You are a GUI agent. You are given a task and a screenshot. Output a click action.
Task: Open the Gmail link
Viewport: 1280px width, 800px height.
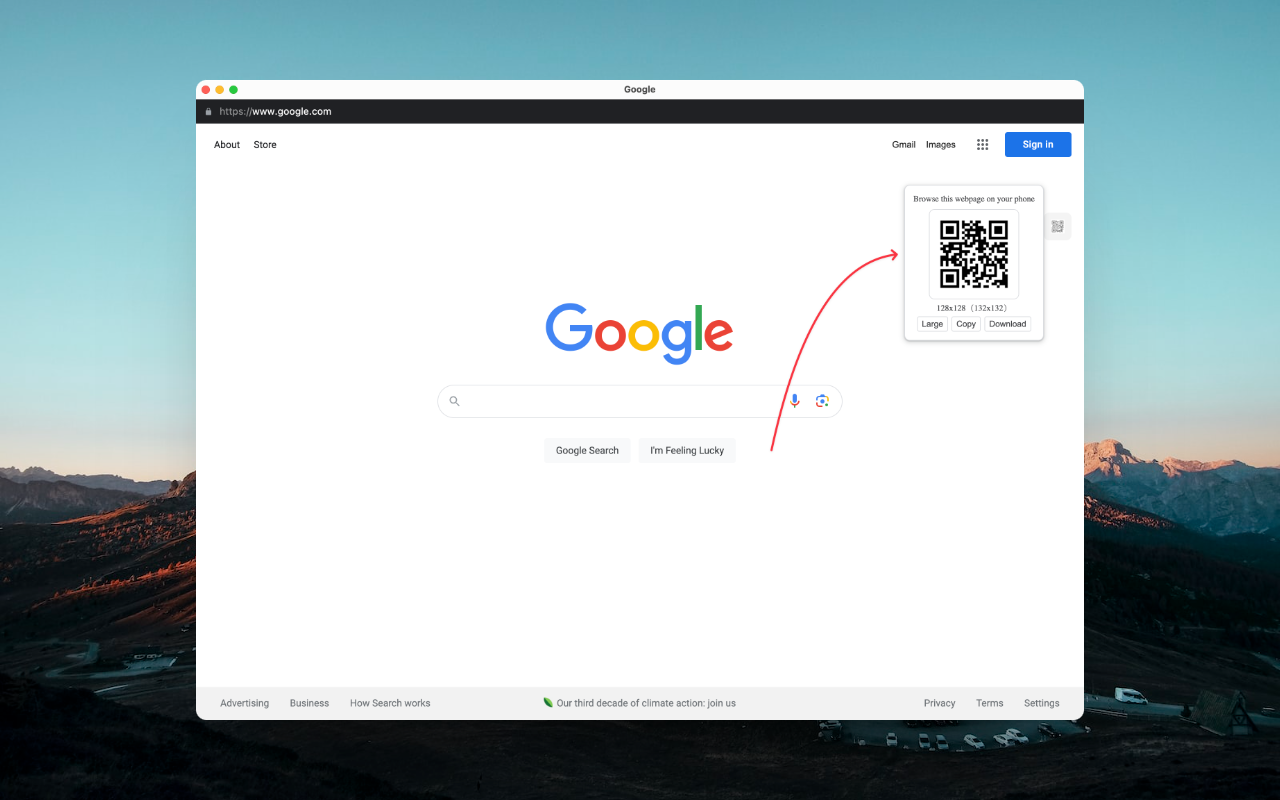(x=904, y=145)
